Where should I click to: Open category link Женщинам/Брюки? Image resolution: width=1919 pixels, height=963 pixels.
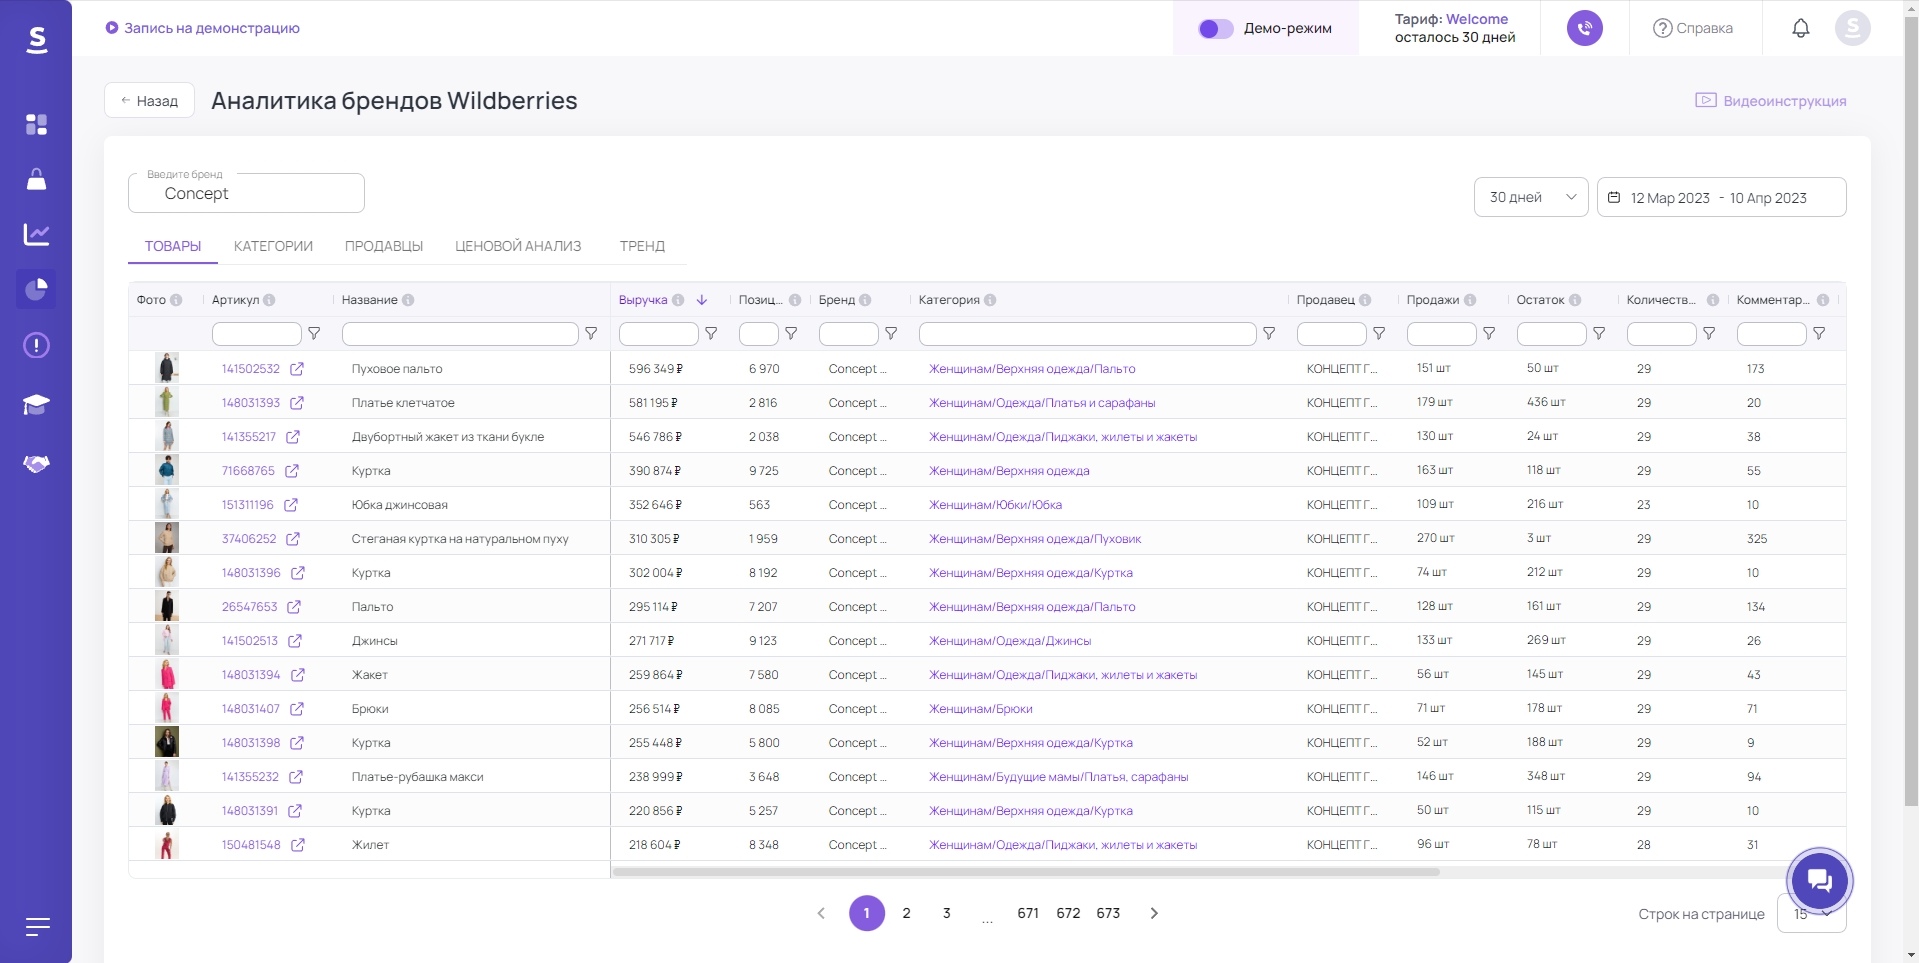coord(981,709)
